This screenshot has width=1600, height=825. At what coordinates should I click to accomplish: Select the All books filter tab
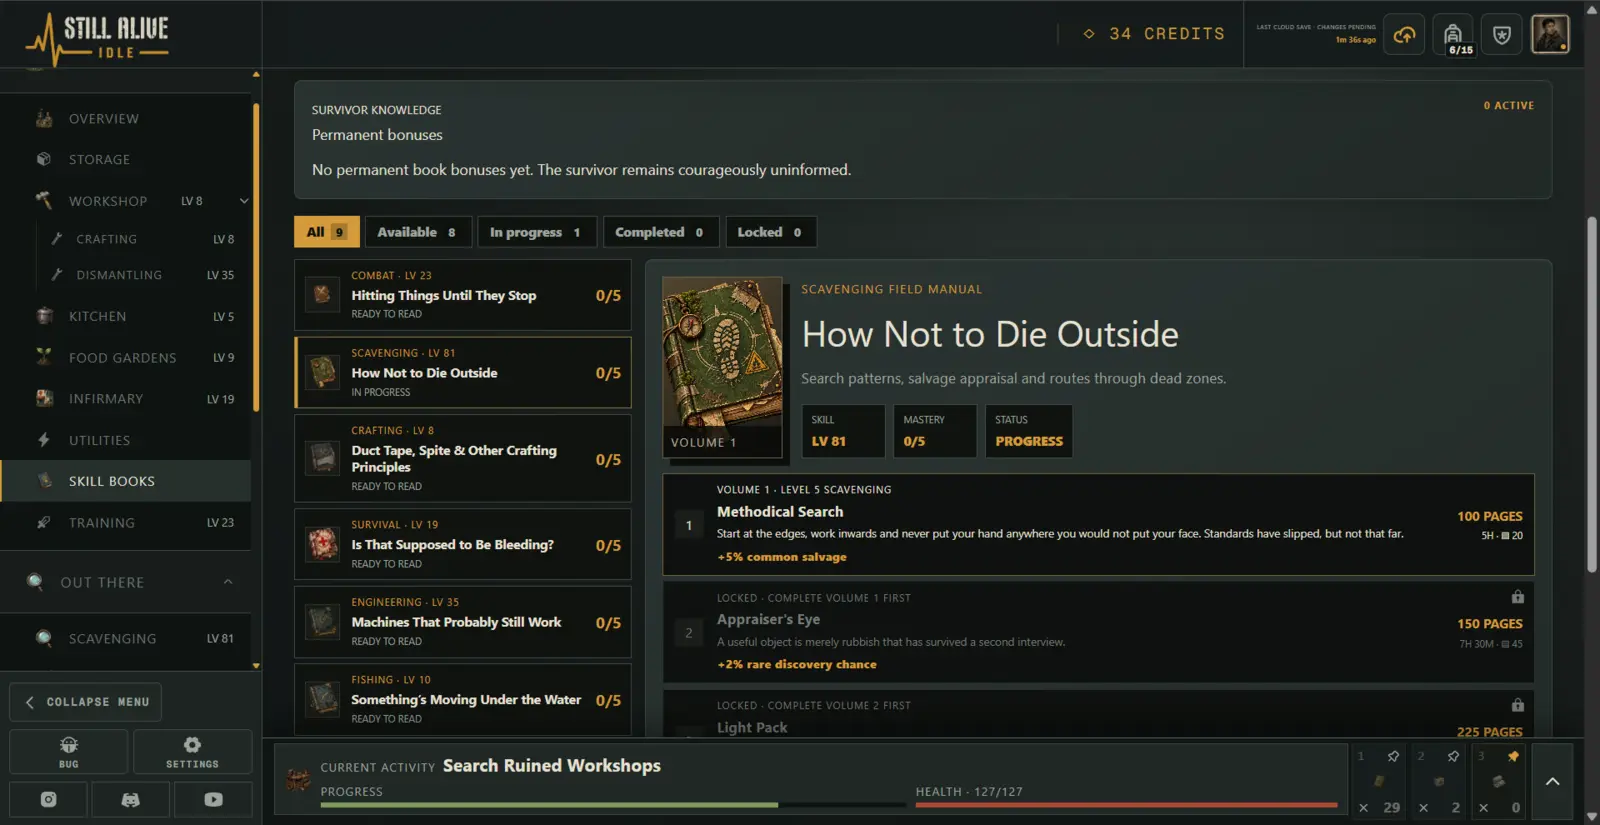pos(326,232)
